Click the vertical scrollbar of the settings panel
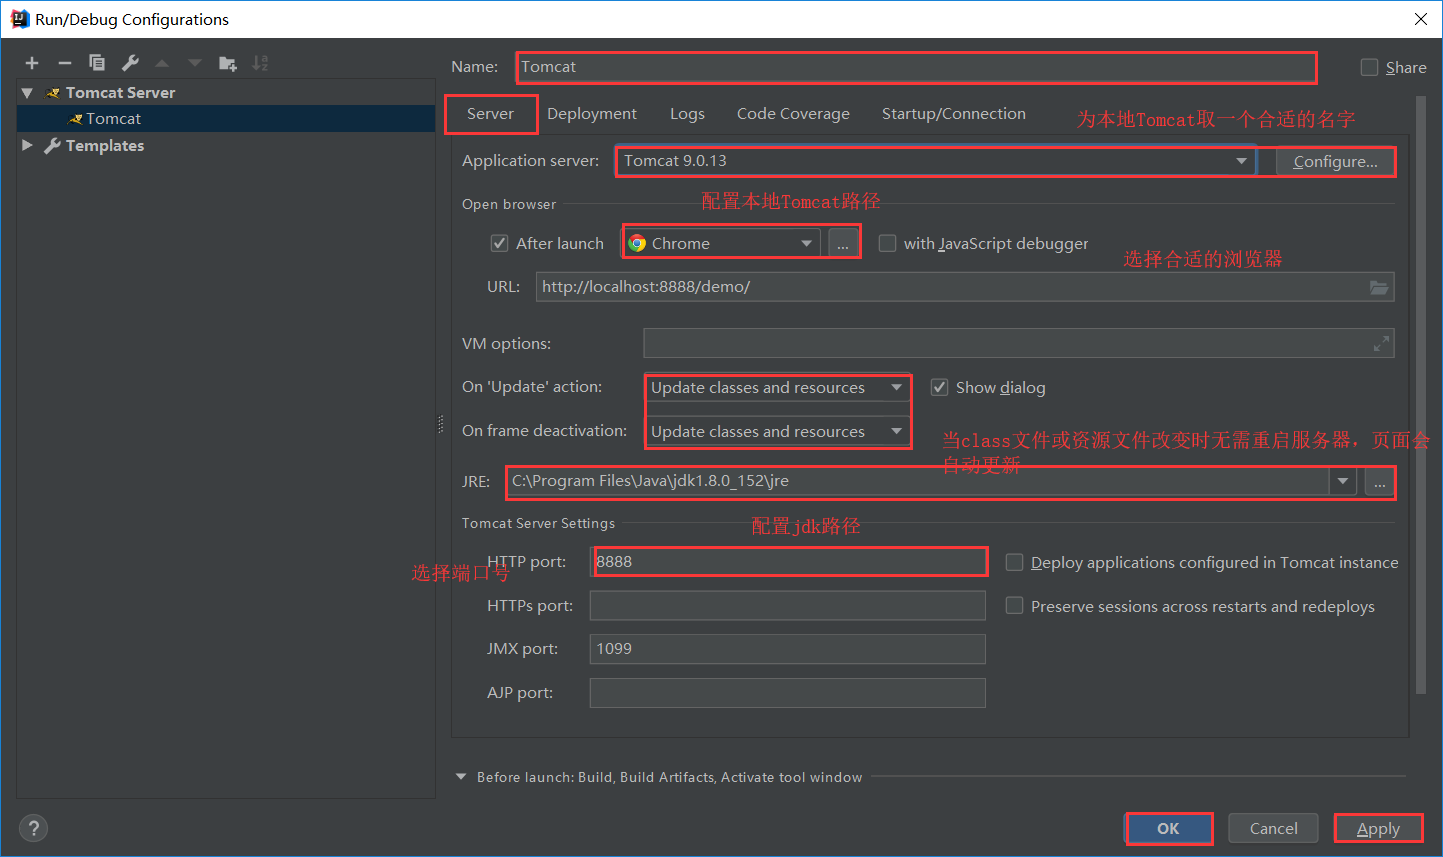Viewport: 1443px width, 857px height. 1421,395
